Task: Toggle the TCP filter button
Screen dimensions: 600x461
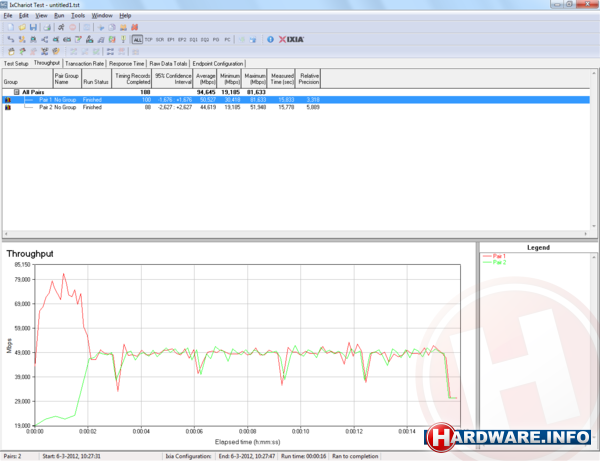Action: [149, 39]
